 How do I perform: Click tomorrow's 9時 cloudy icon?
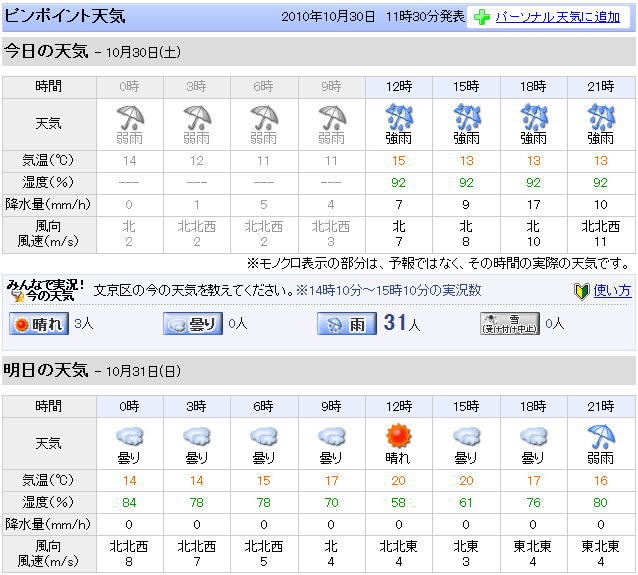coord(332,437)
